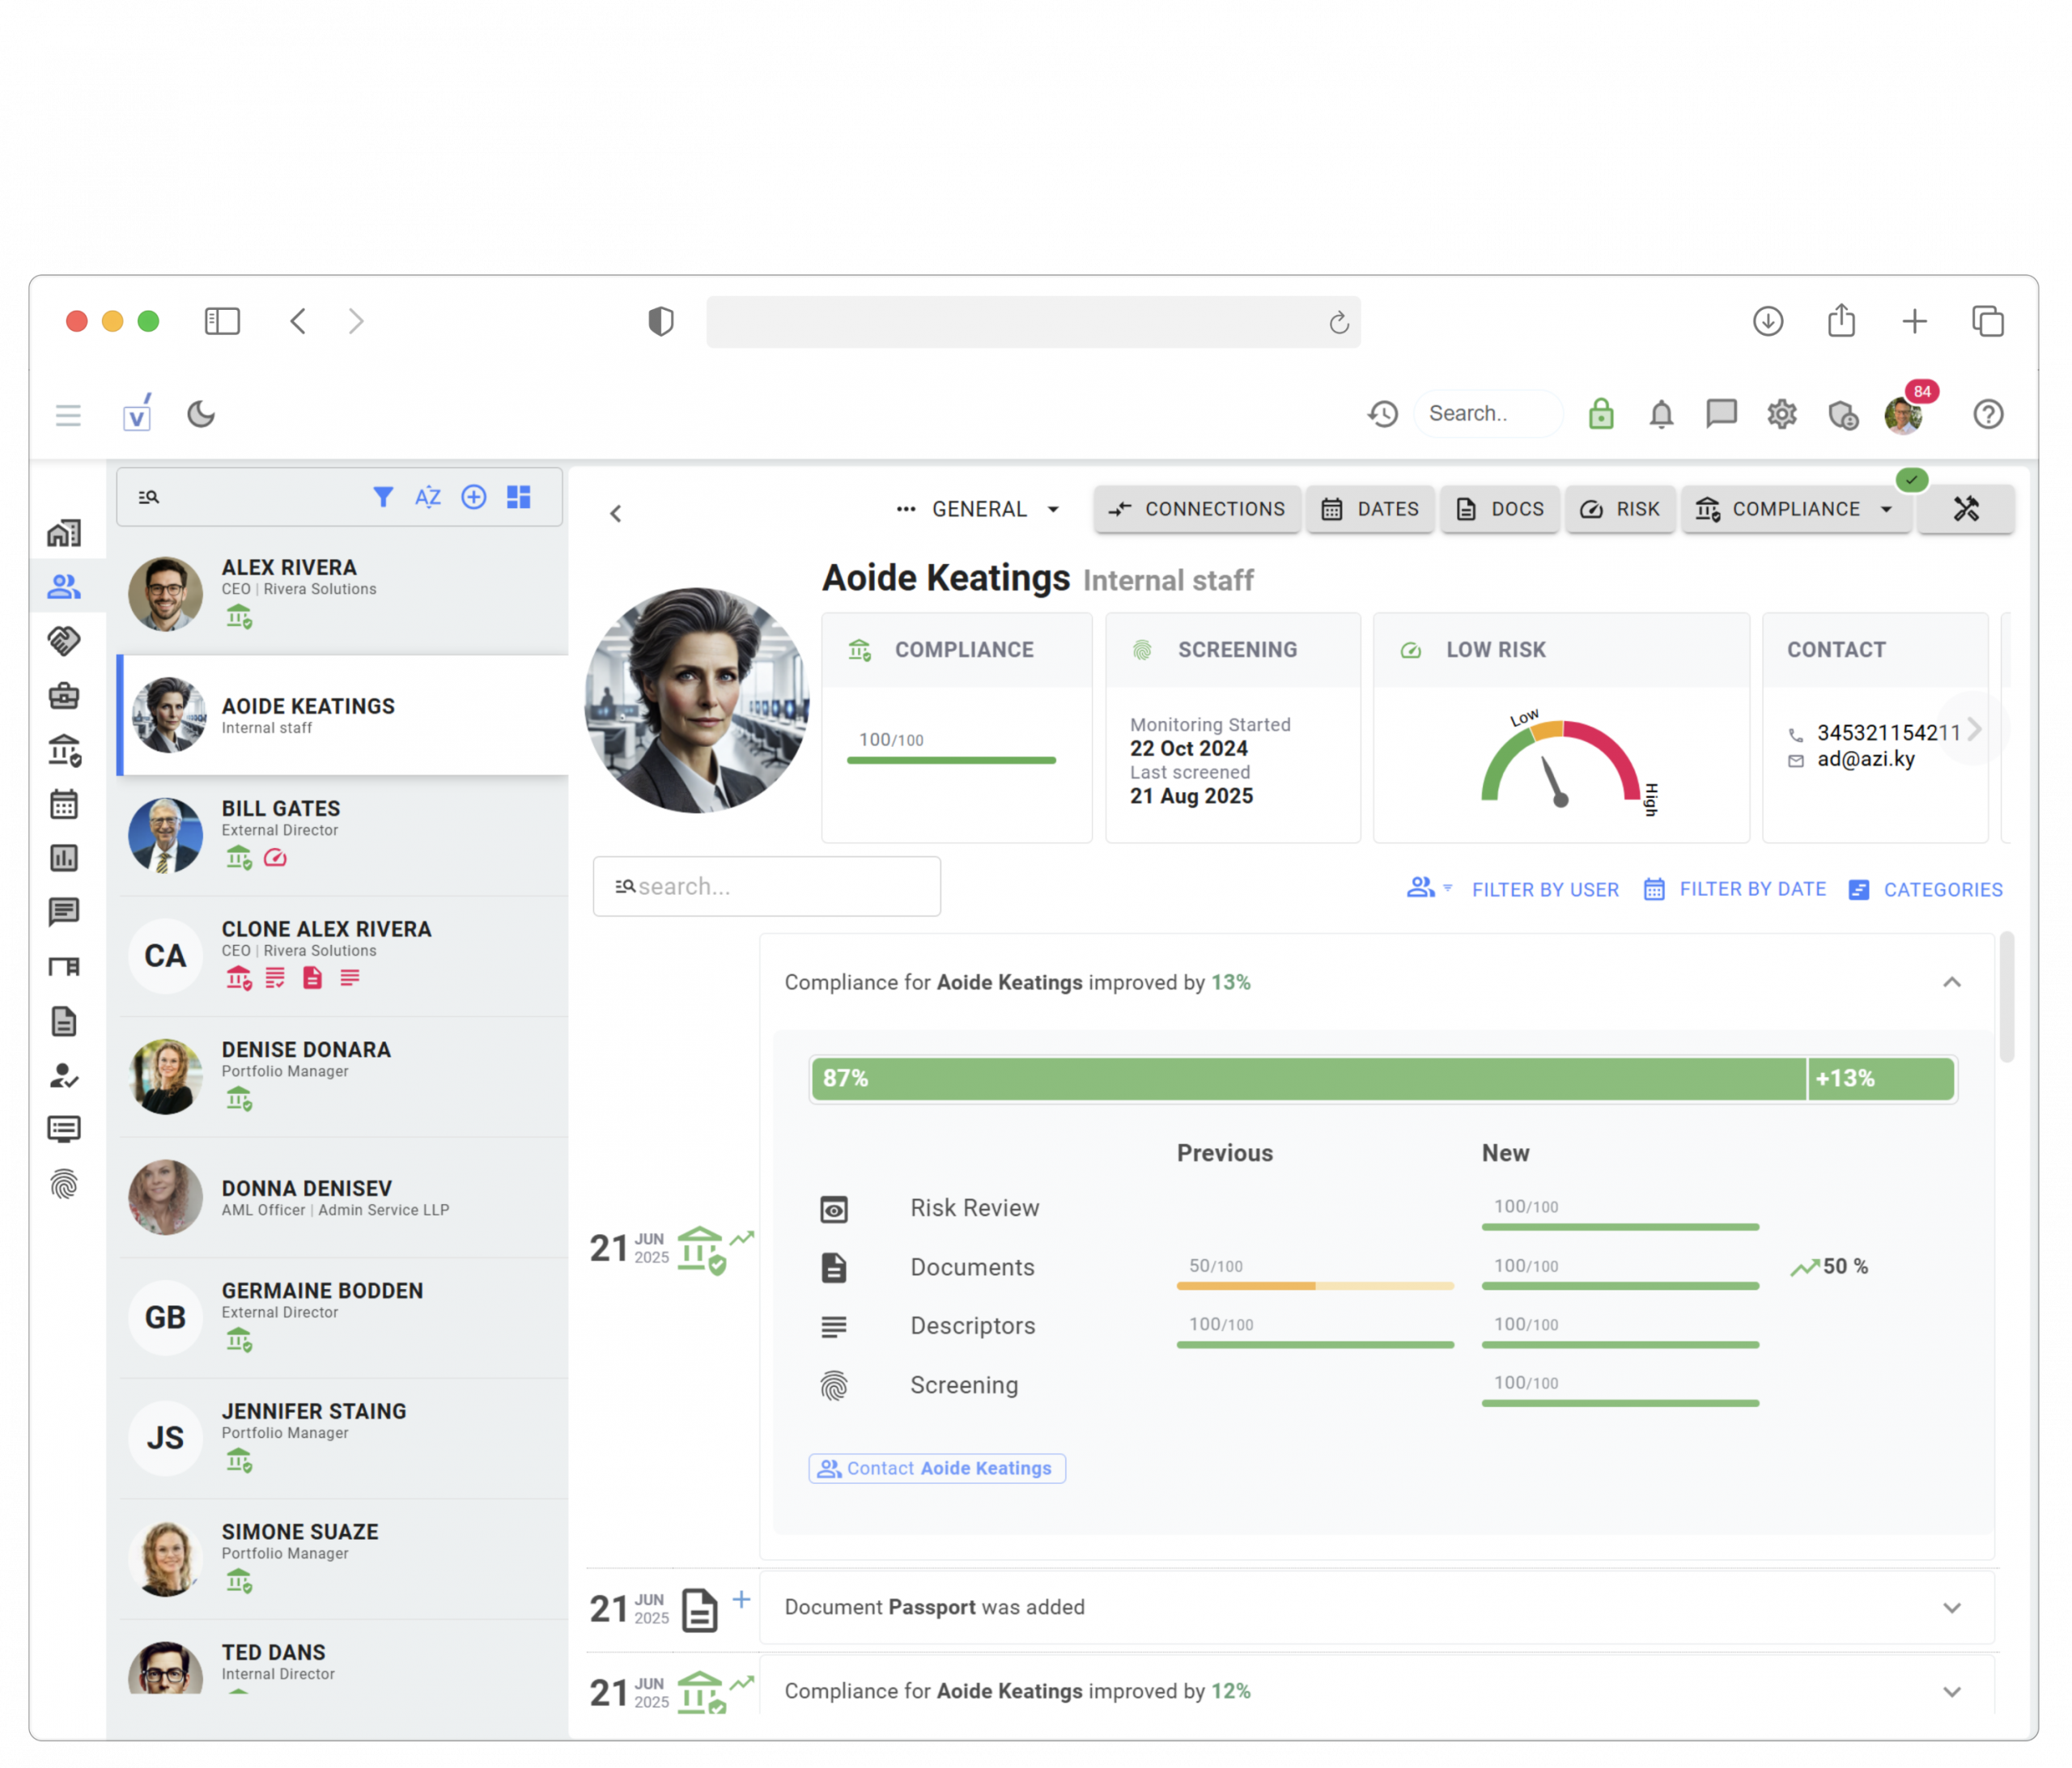Open the fingerprint screening sidebar icon
The height and width of the screenshot is (1768, 2072).
64,1185
